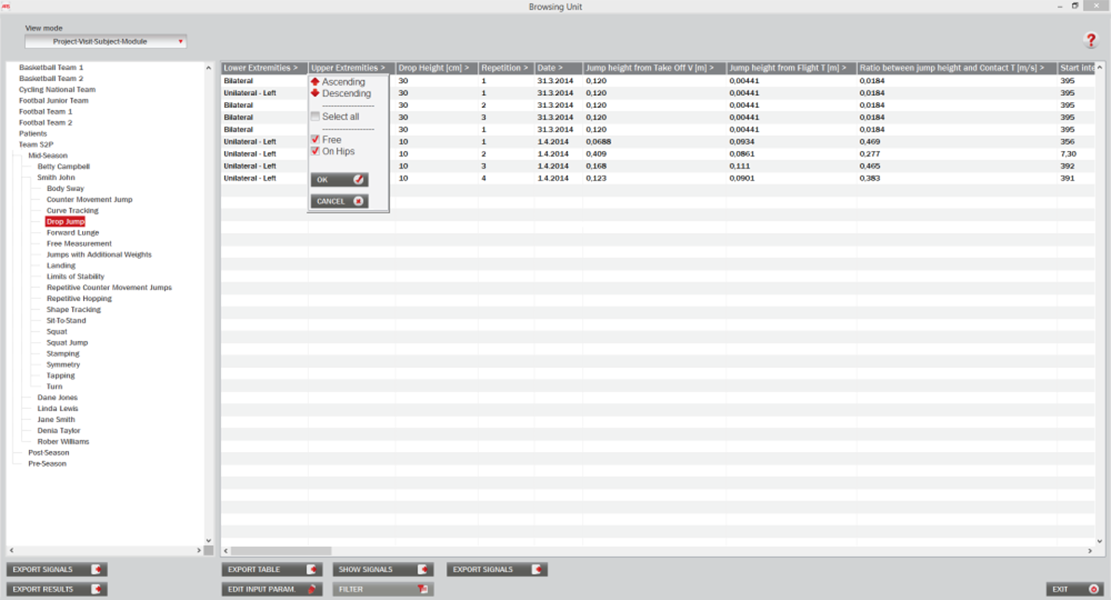Tick the Select all checkbox
Screen dimensions: 1111x600
pyautogui.click(x=315, y=117)
